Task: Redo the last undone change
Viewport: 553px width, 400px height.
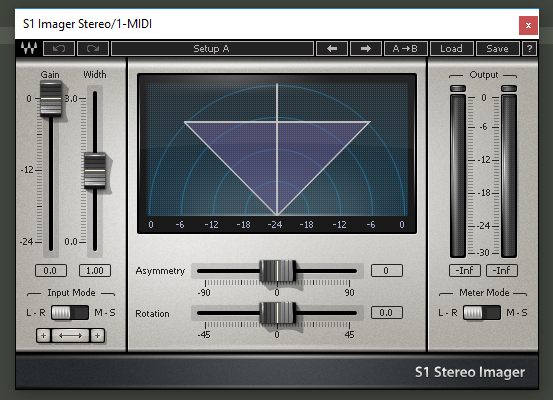Action: pos(93,48)
